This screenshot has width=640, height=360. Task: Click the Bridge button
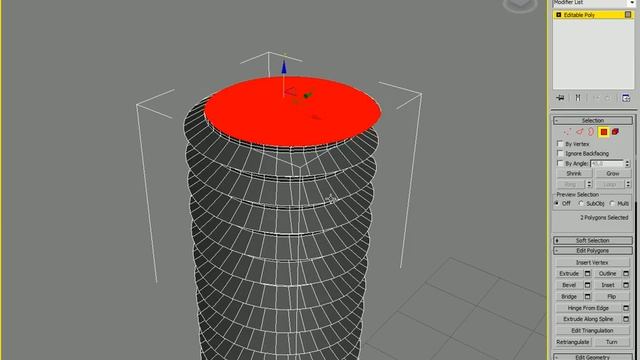(569, 296)
